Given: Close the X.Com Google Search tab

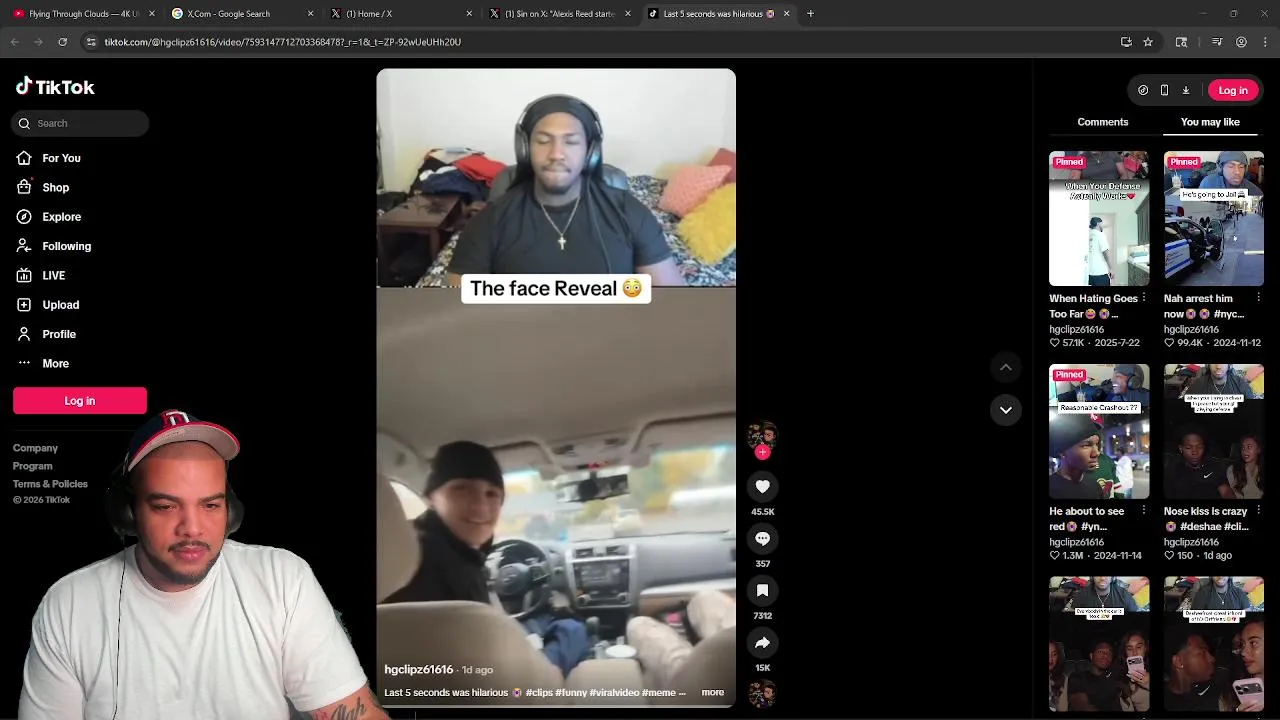Looking at the screenshot, I should pos(310,14).
